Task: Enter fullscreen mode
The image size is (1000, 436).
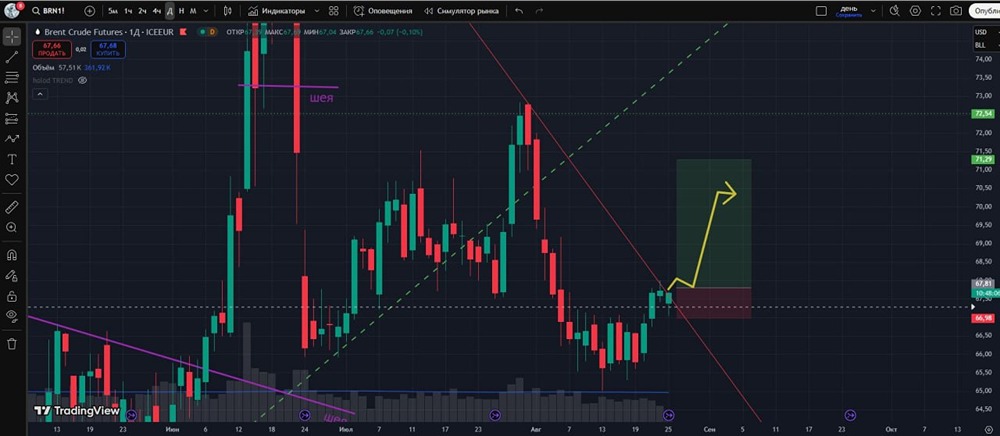Action: pos(936,11)
